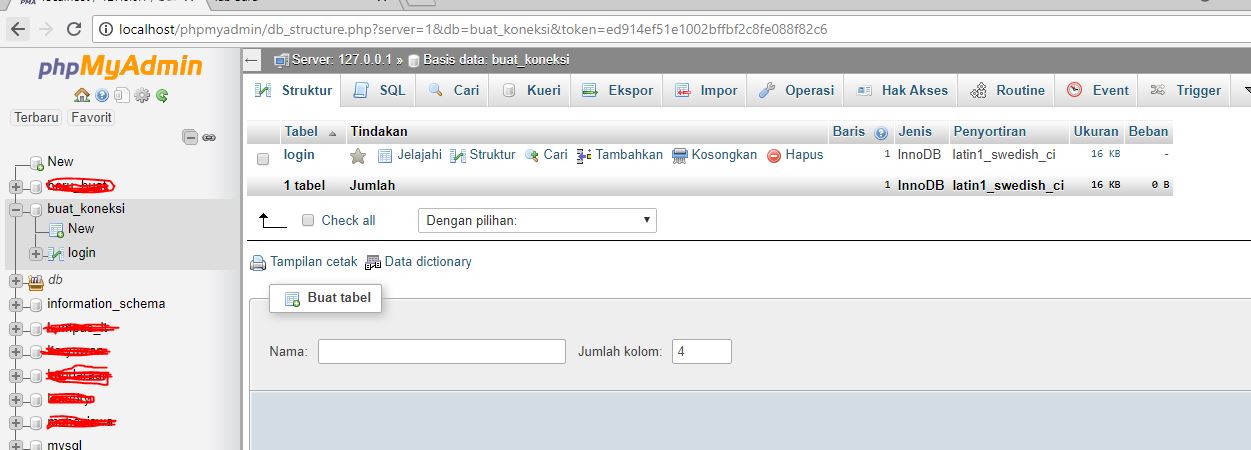Click the Tampilan cetak link
The image size is (1251, 450).
313,262
